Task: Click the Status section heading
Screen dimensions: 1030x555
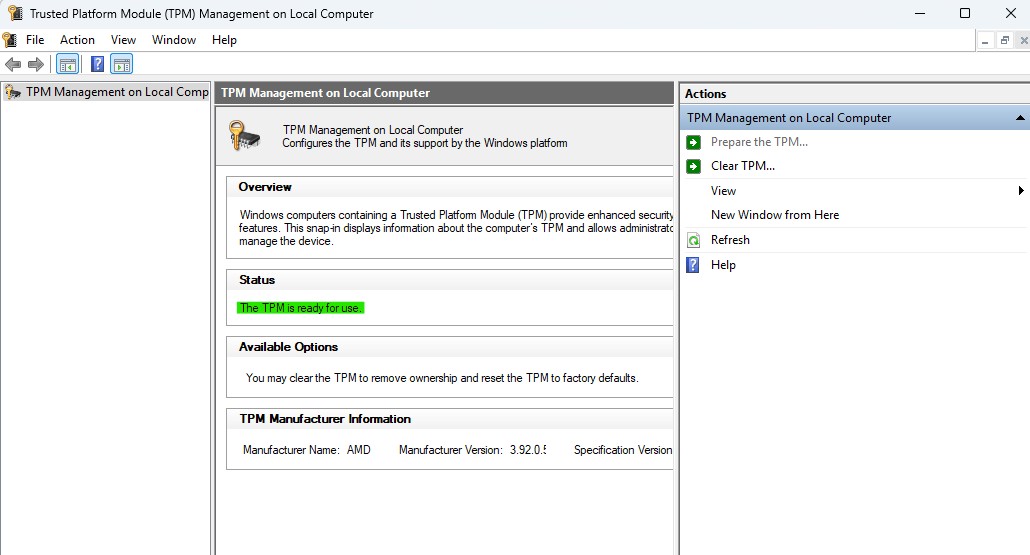Action: [257, 280]
